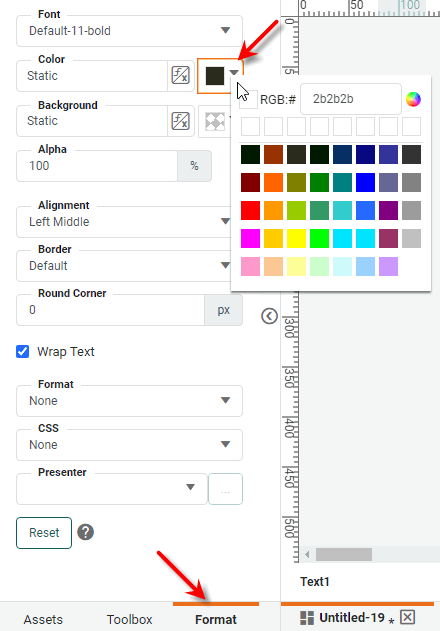The image size is (440, 631).
Task: Pick the lime yellow-green swatch
Action: click(x=296, y=210)
